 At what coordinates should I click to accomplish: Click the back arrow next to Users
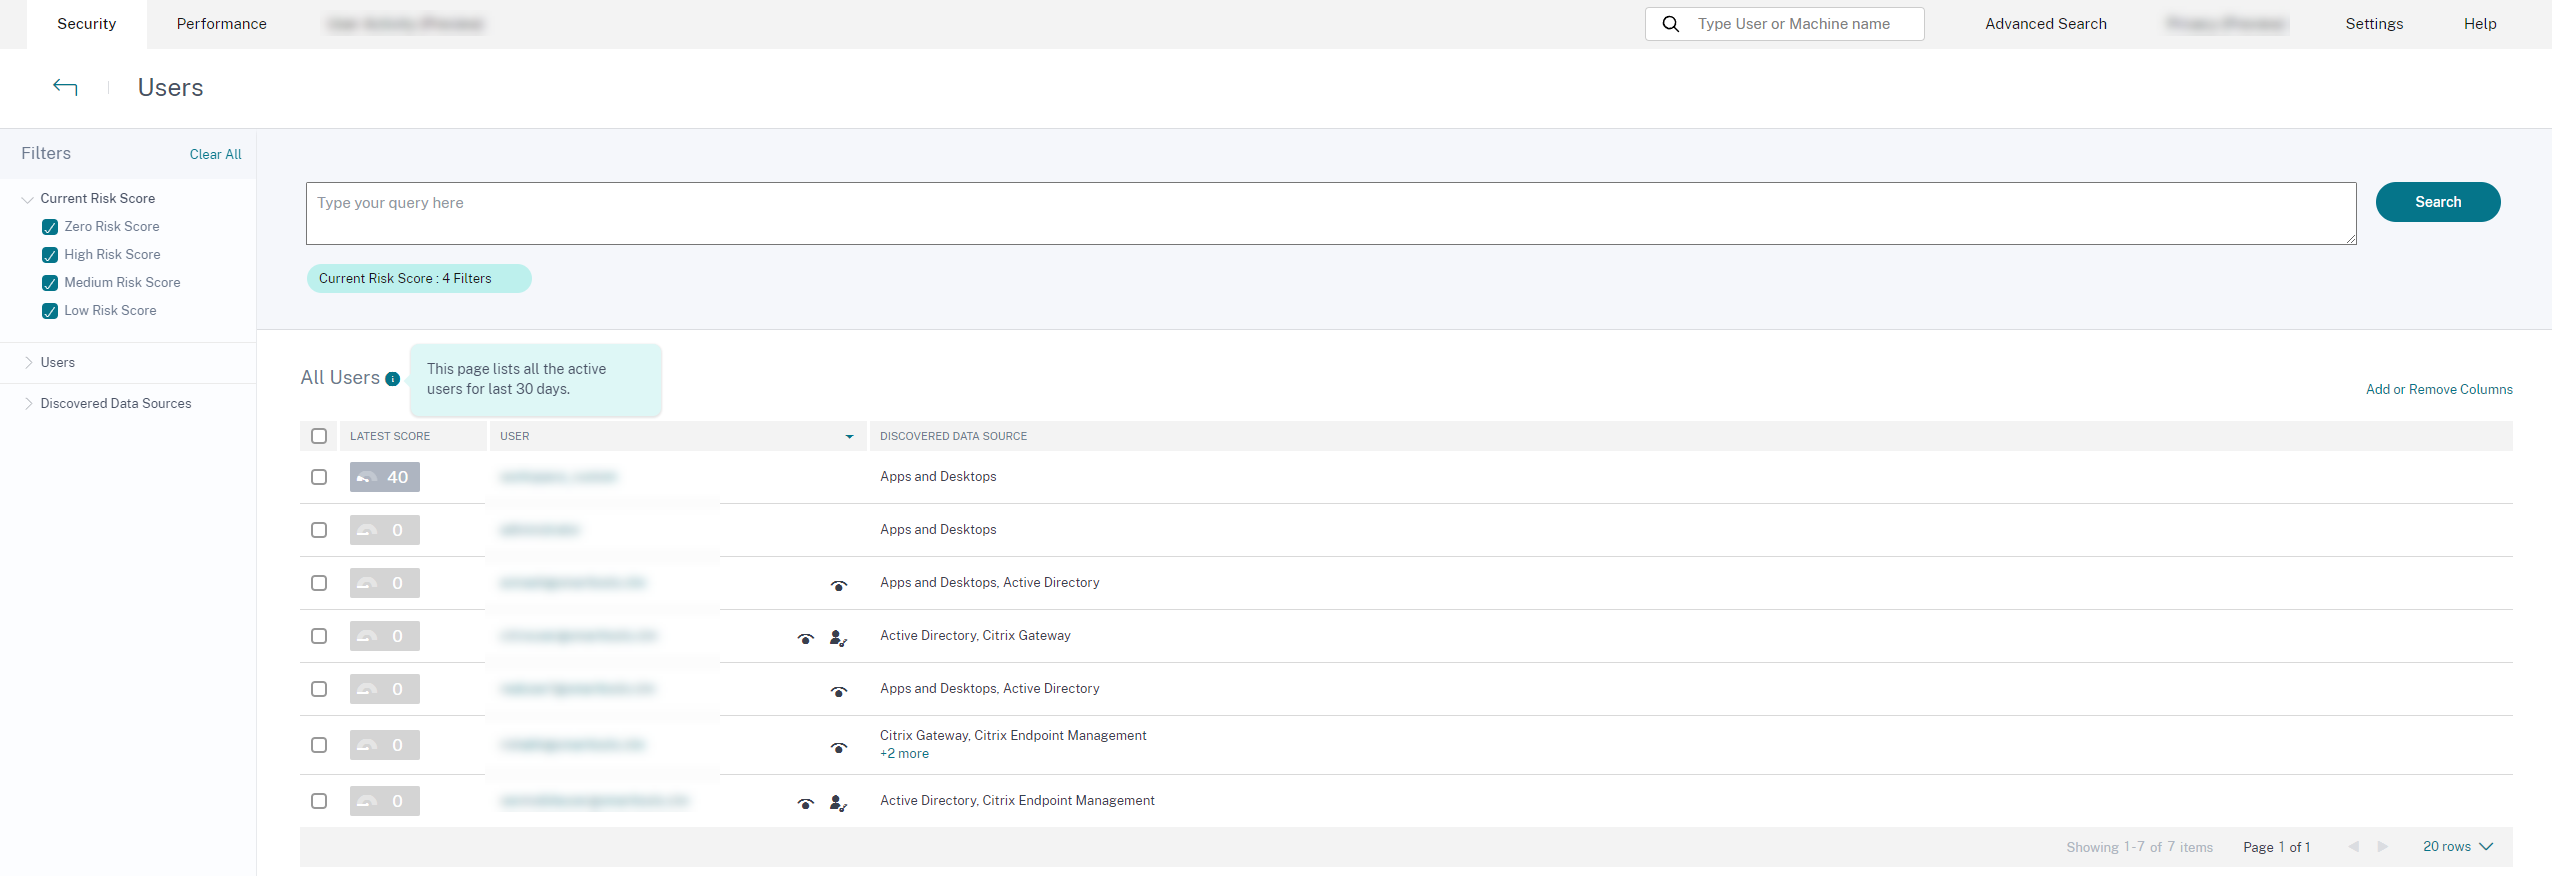pyautogui.click(x=65, y=87)
